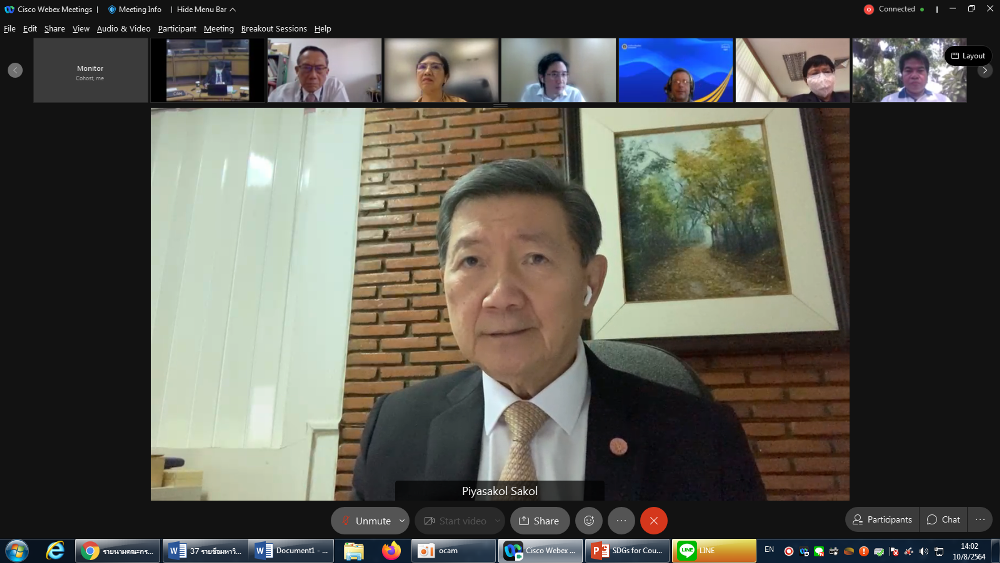
Task: Click the Layout button
Action: [968, 56]
